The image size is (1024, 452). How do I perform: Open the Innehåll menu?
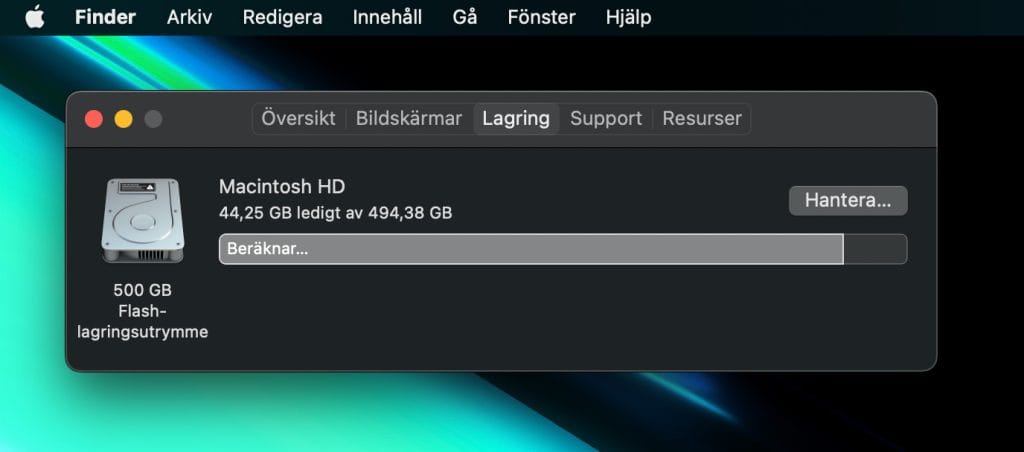387,17
